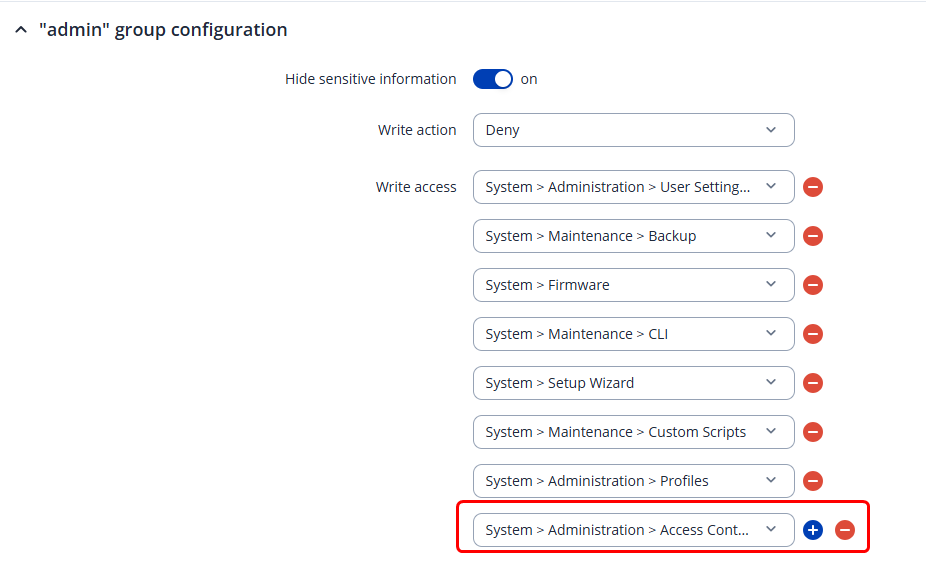Image resolution: width=926 pixels, height=564 pixels.
Task: Delete the Administration > Profiles access row
Action: coord(813,481)
